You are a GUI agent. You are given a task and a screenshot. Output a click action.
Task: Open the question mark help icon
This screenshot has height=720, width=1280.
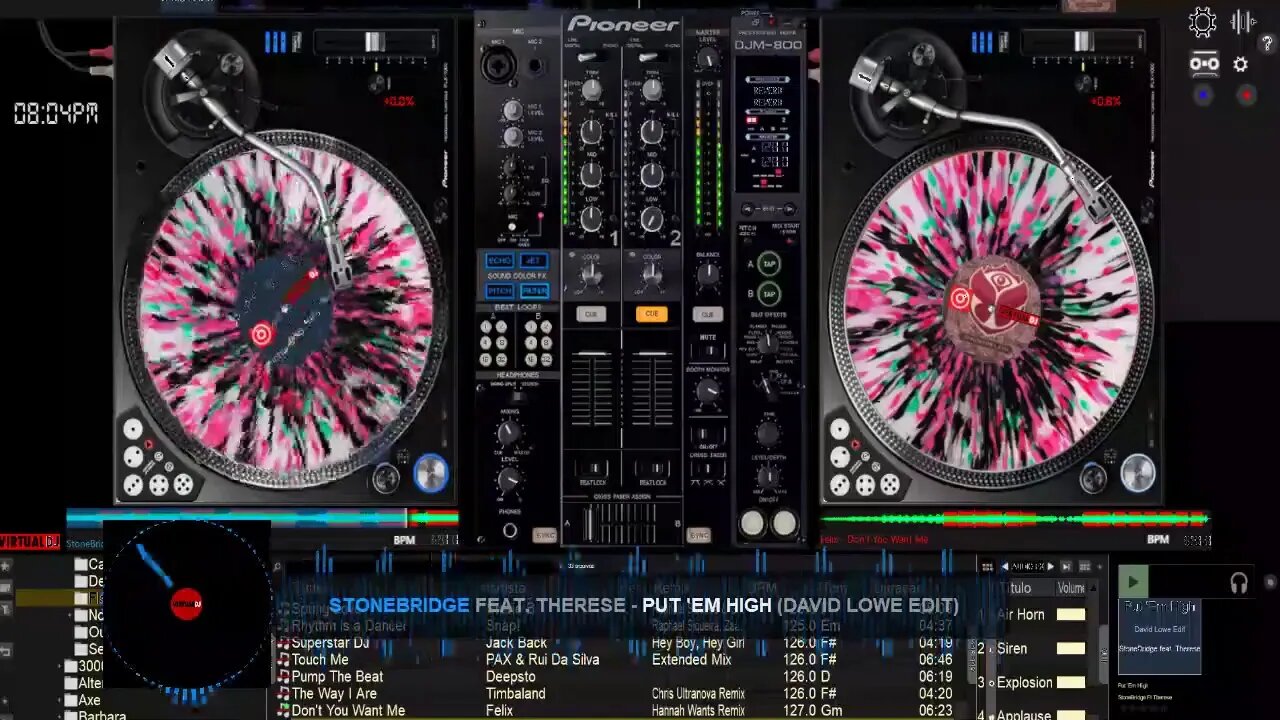[x=1267, y=44]
